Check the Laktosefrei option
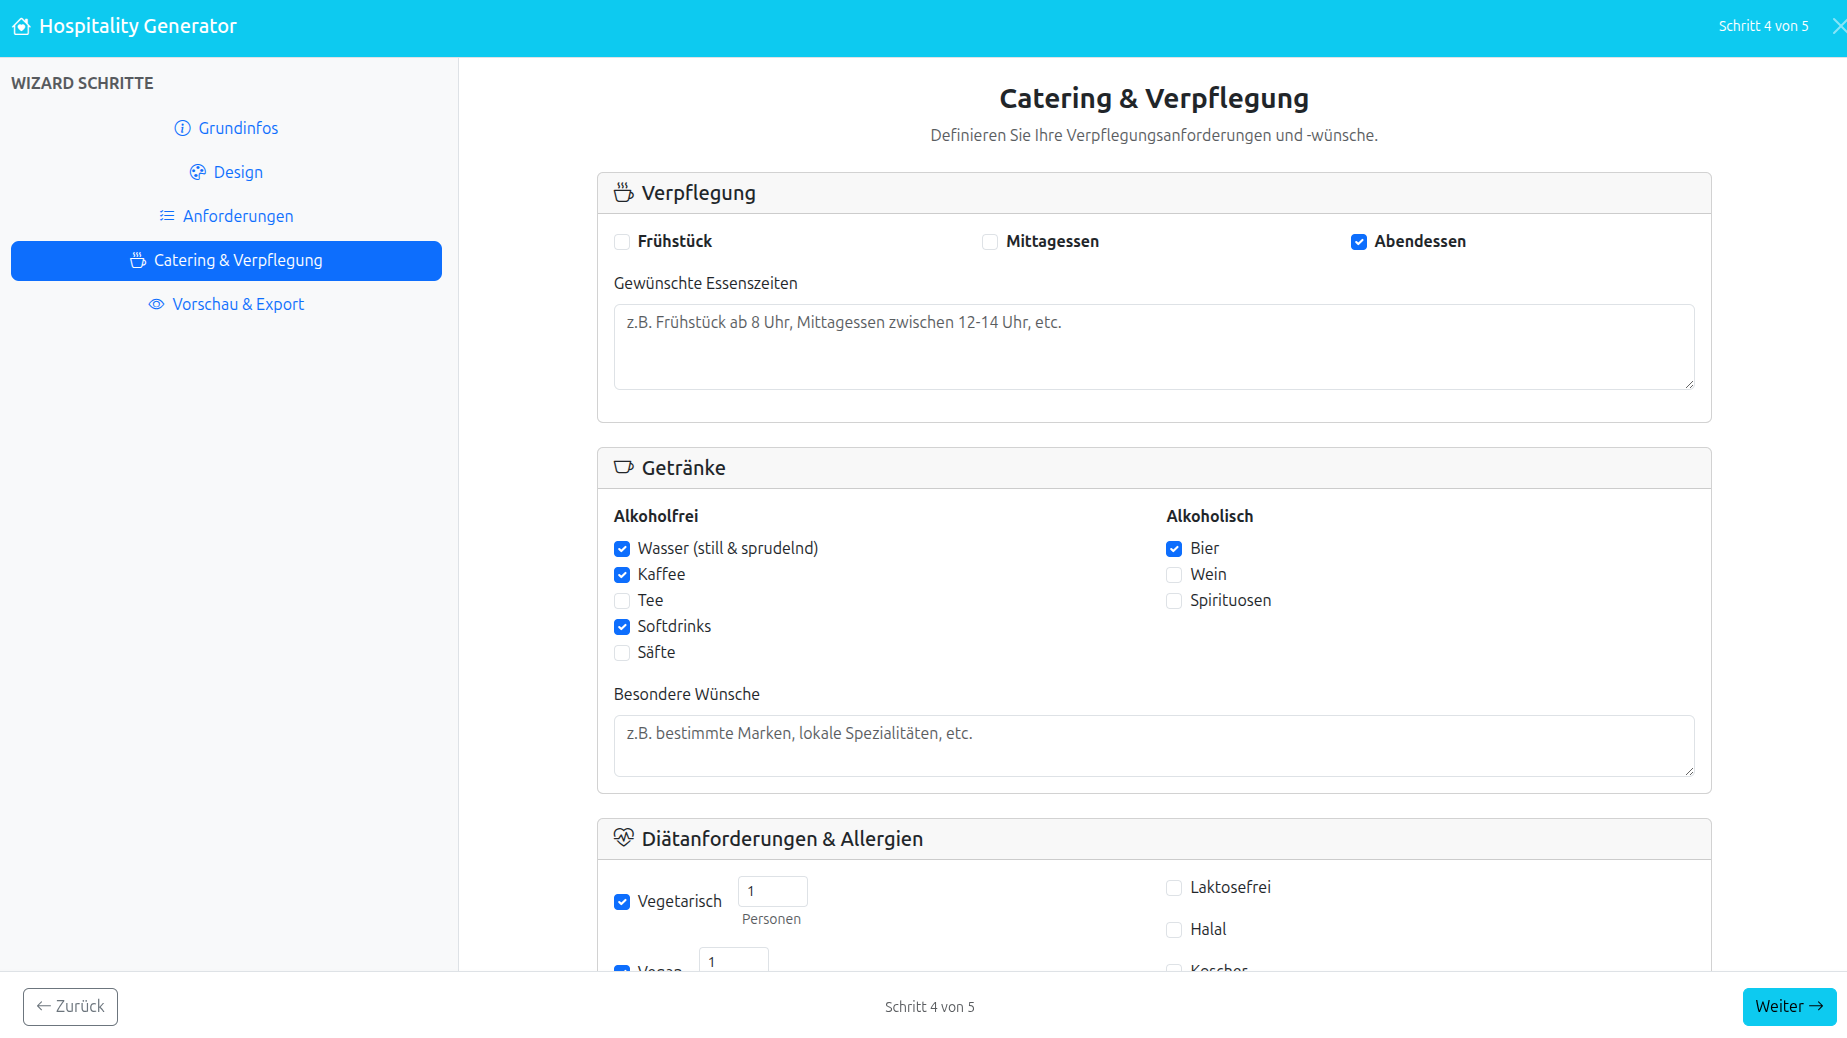The width and height of the screenshot is (1847, 1038). pos(1174,888)
